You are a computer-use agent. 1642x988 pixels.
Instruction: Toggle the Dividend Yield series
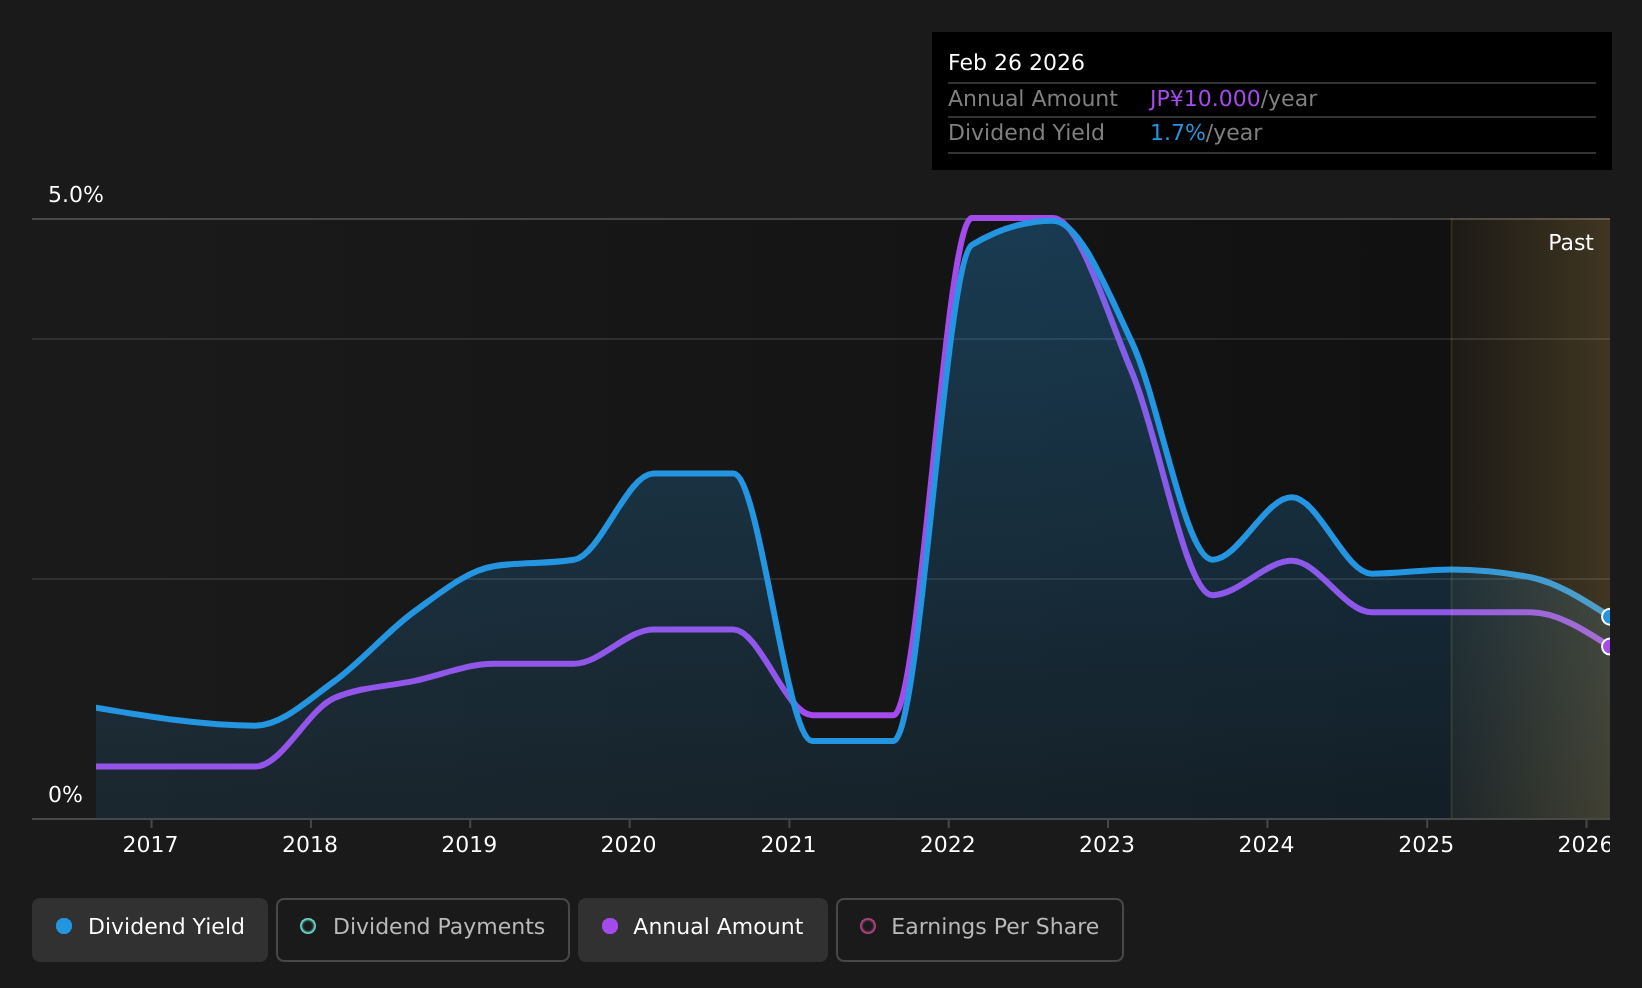150,929
